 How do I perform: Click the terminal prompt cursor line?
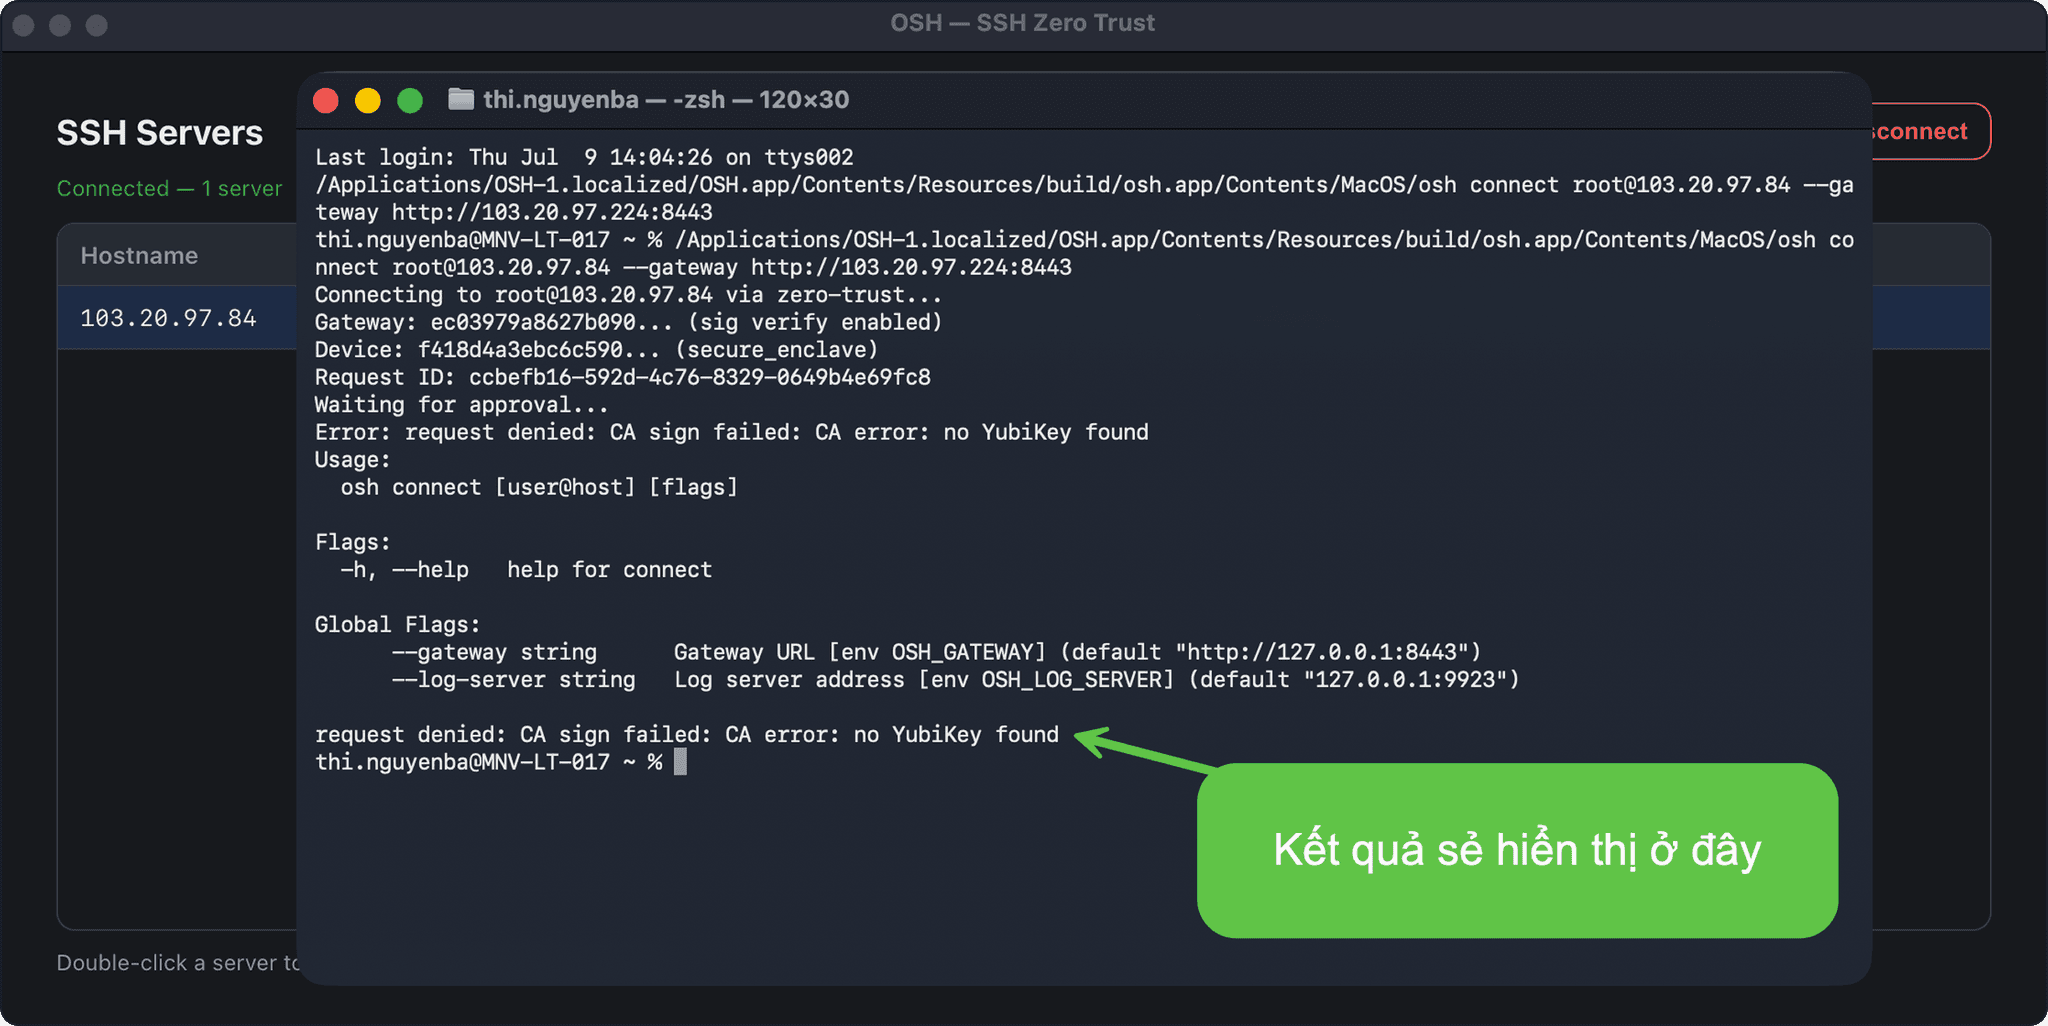pos(501,762)
